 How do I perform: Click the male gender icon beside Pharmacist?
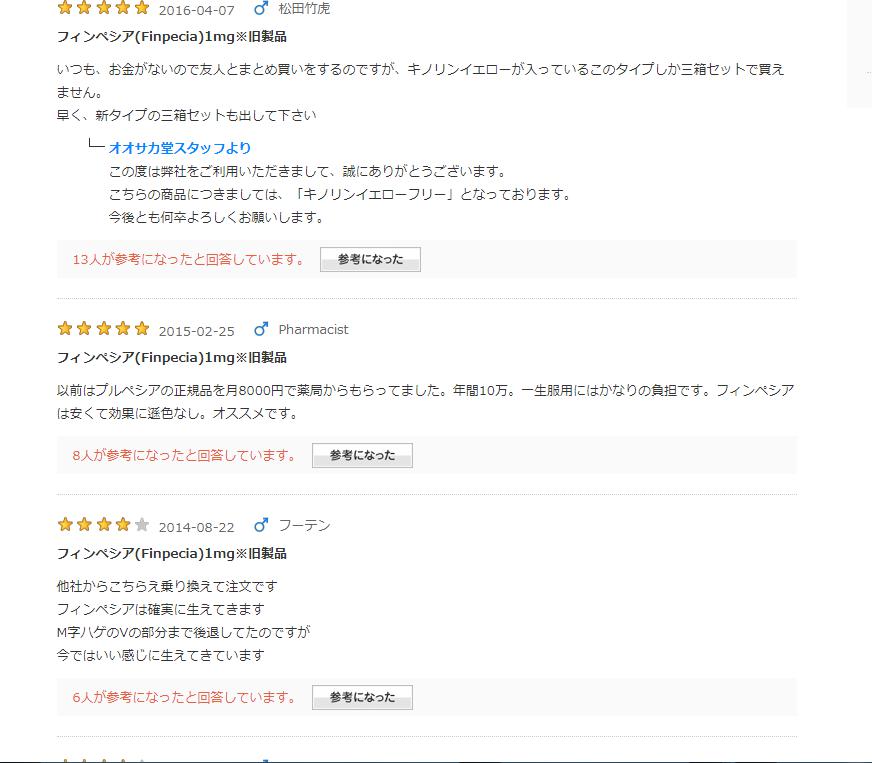[262, 329]
